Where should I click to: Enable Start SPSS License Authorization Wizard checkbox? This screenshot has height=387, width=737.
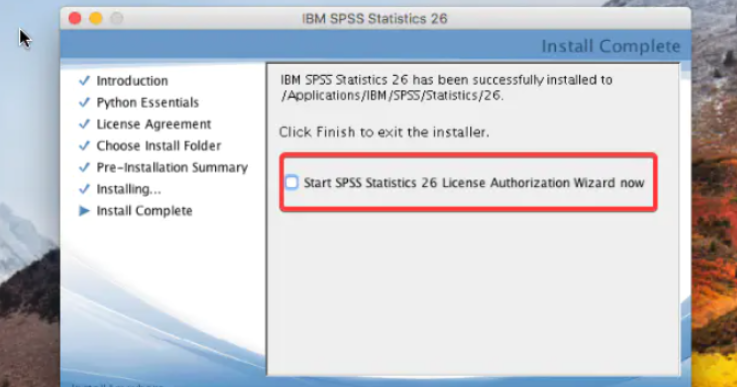[x=291, y=182]
